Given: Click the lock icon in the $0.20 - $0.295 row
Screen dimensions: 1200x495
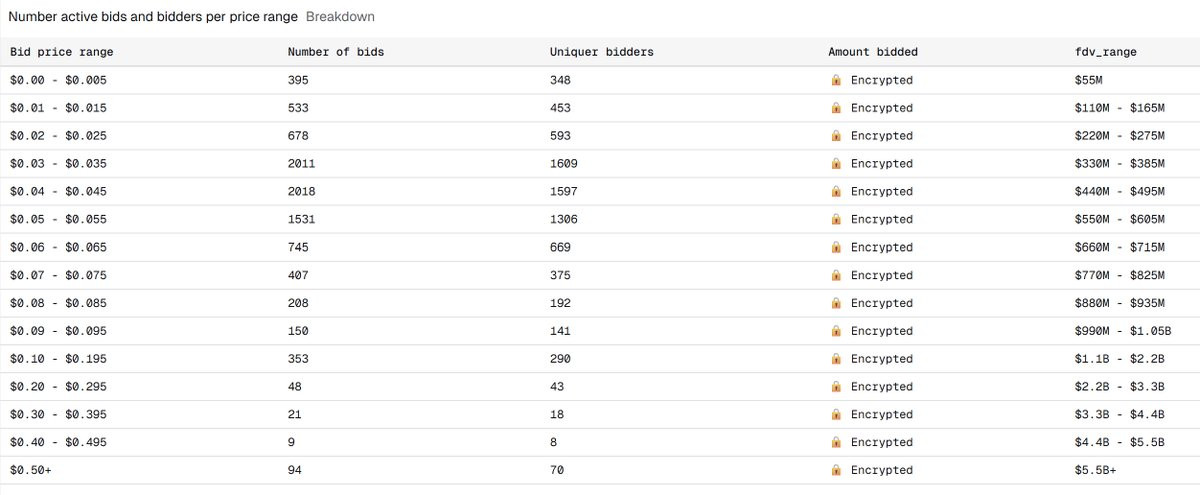Looking at the screenshot, I should coord(836,387).
